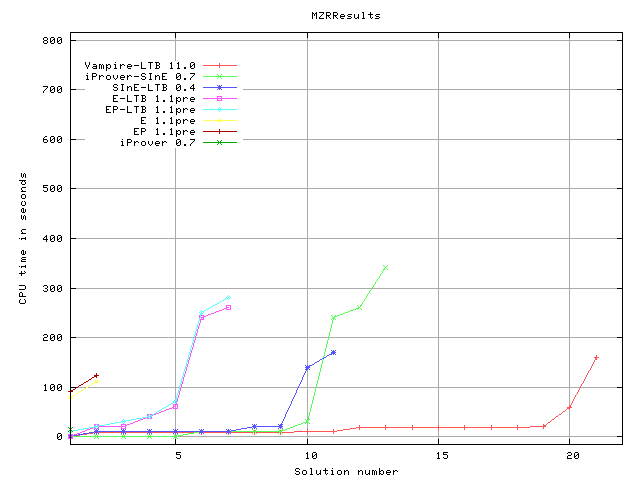Select the EP-LTB 1.1pre legend entry
The height and width of the screenshot is (480, 640).
[171, 109]
